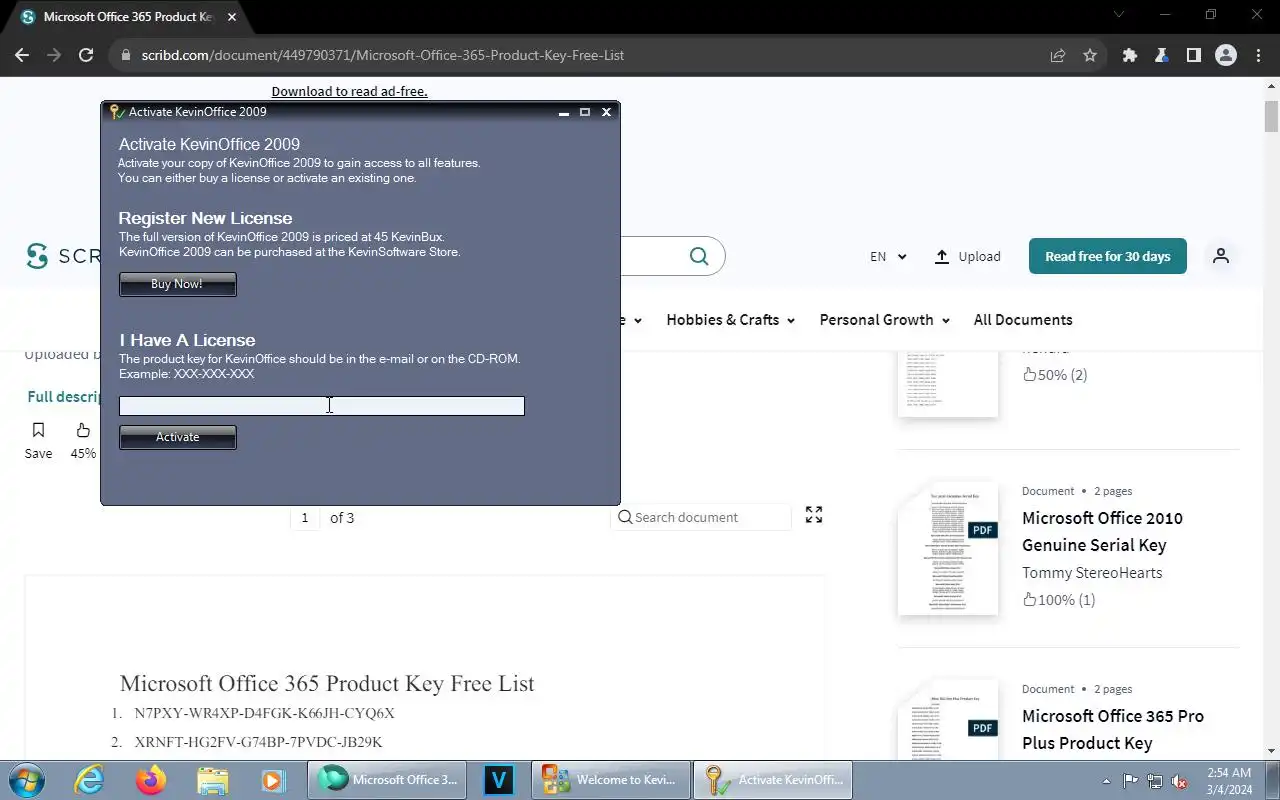Click second product key XRNFT-HG2FV text
The image size is (1280, 800).
pyautogui.click(x=258, y=742)
